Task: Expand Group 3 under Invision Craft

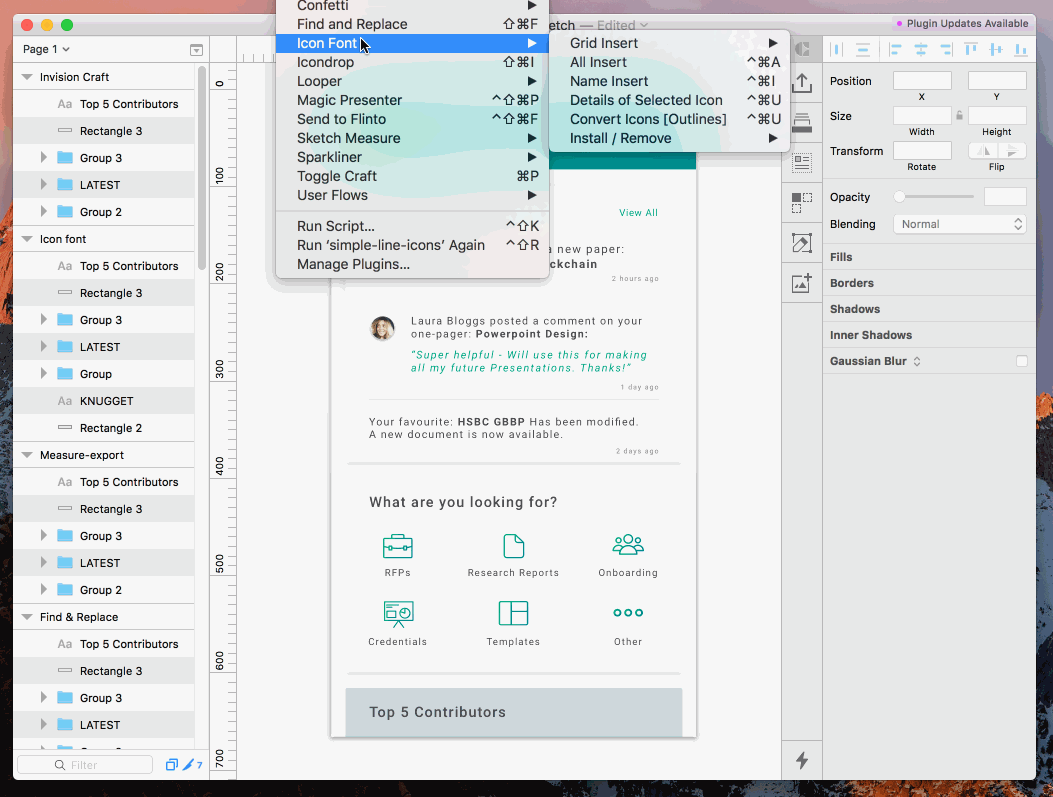Action: coord(44,158)
